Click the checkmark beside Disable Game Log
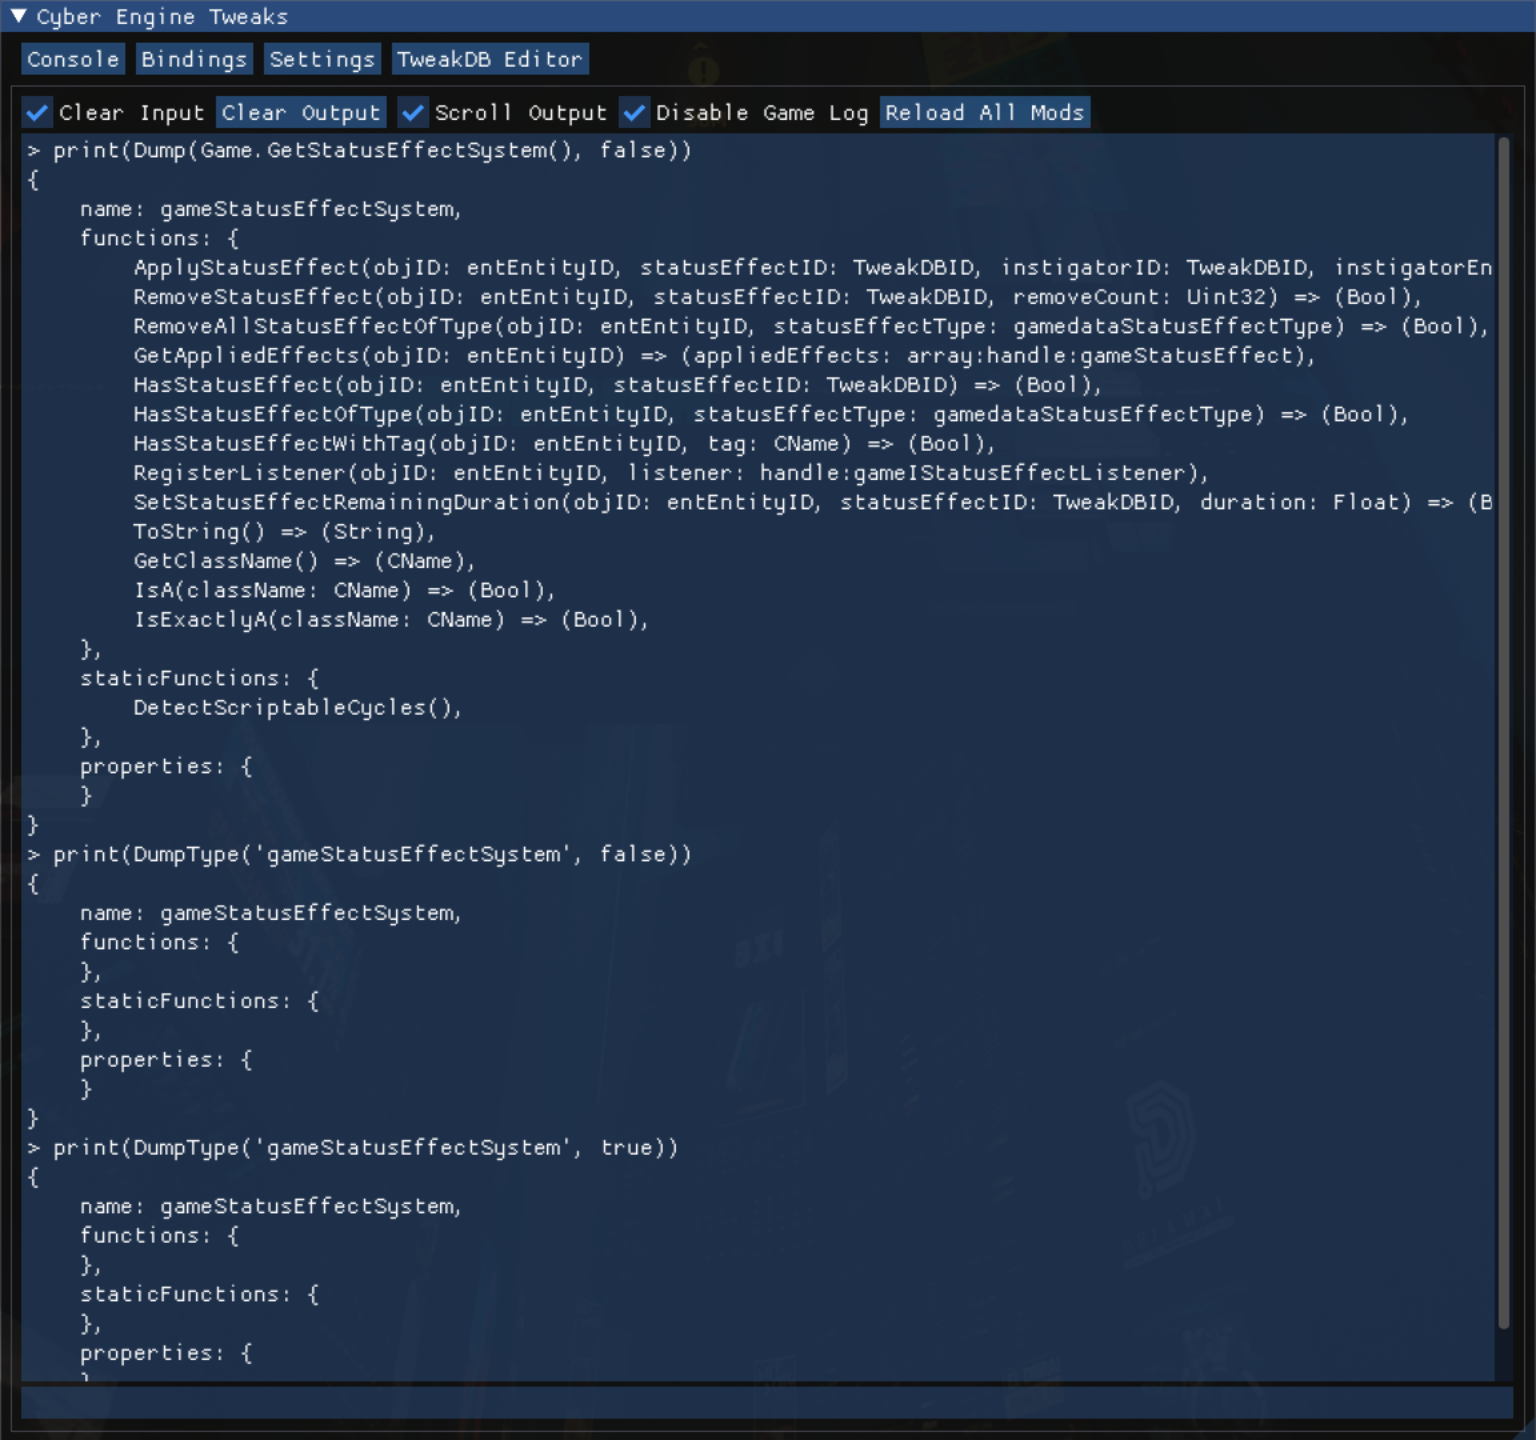 click(x=635, y=112)
